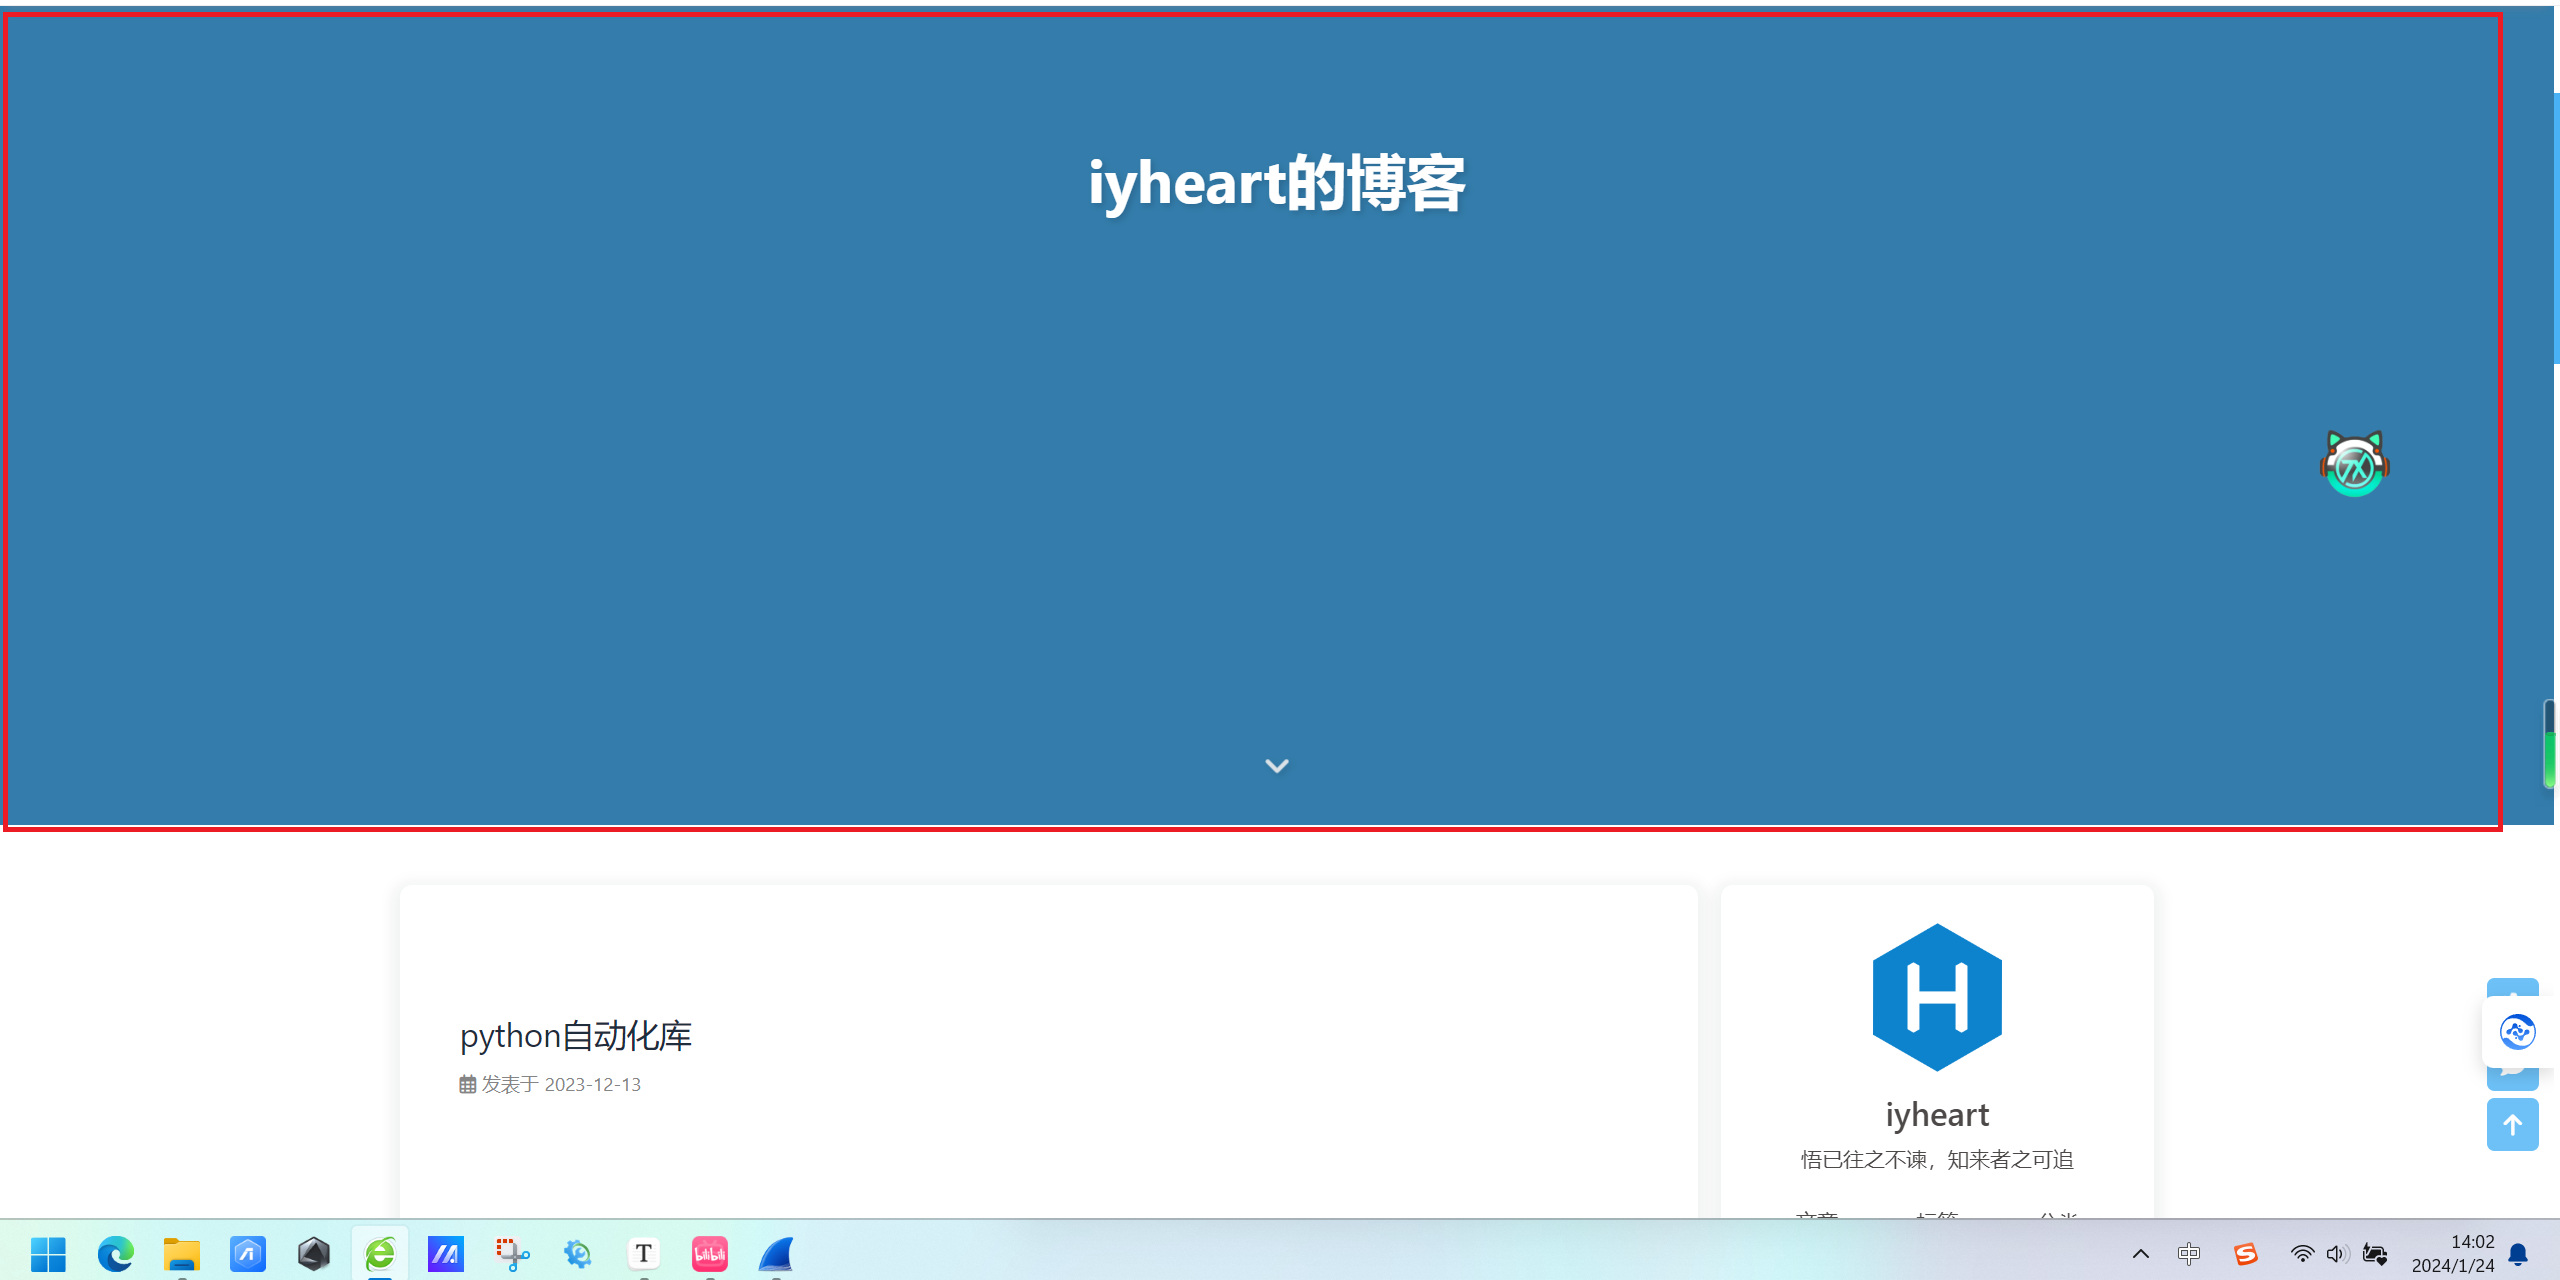This screenshot has width=2560, height=1280.
Task: Click the post date 2023-12-13
Action: (x=593, y=1085)
